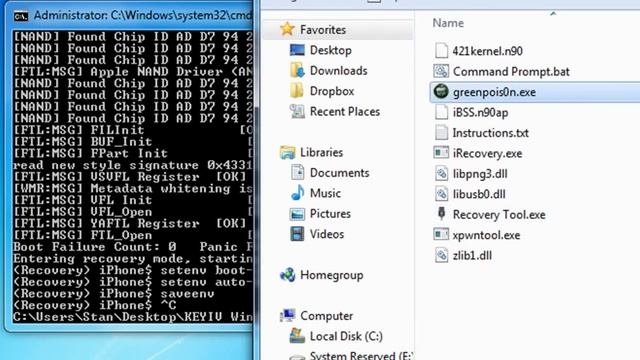Viewport: 640px width, 360px height.
Task: Open the Documents library
Action: pos(340,173)
